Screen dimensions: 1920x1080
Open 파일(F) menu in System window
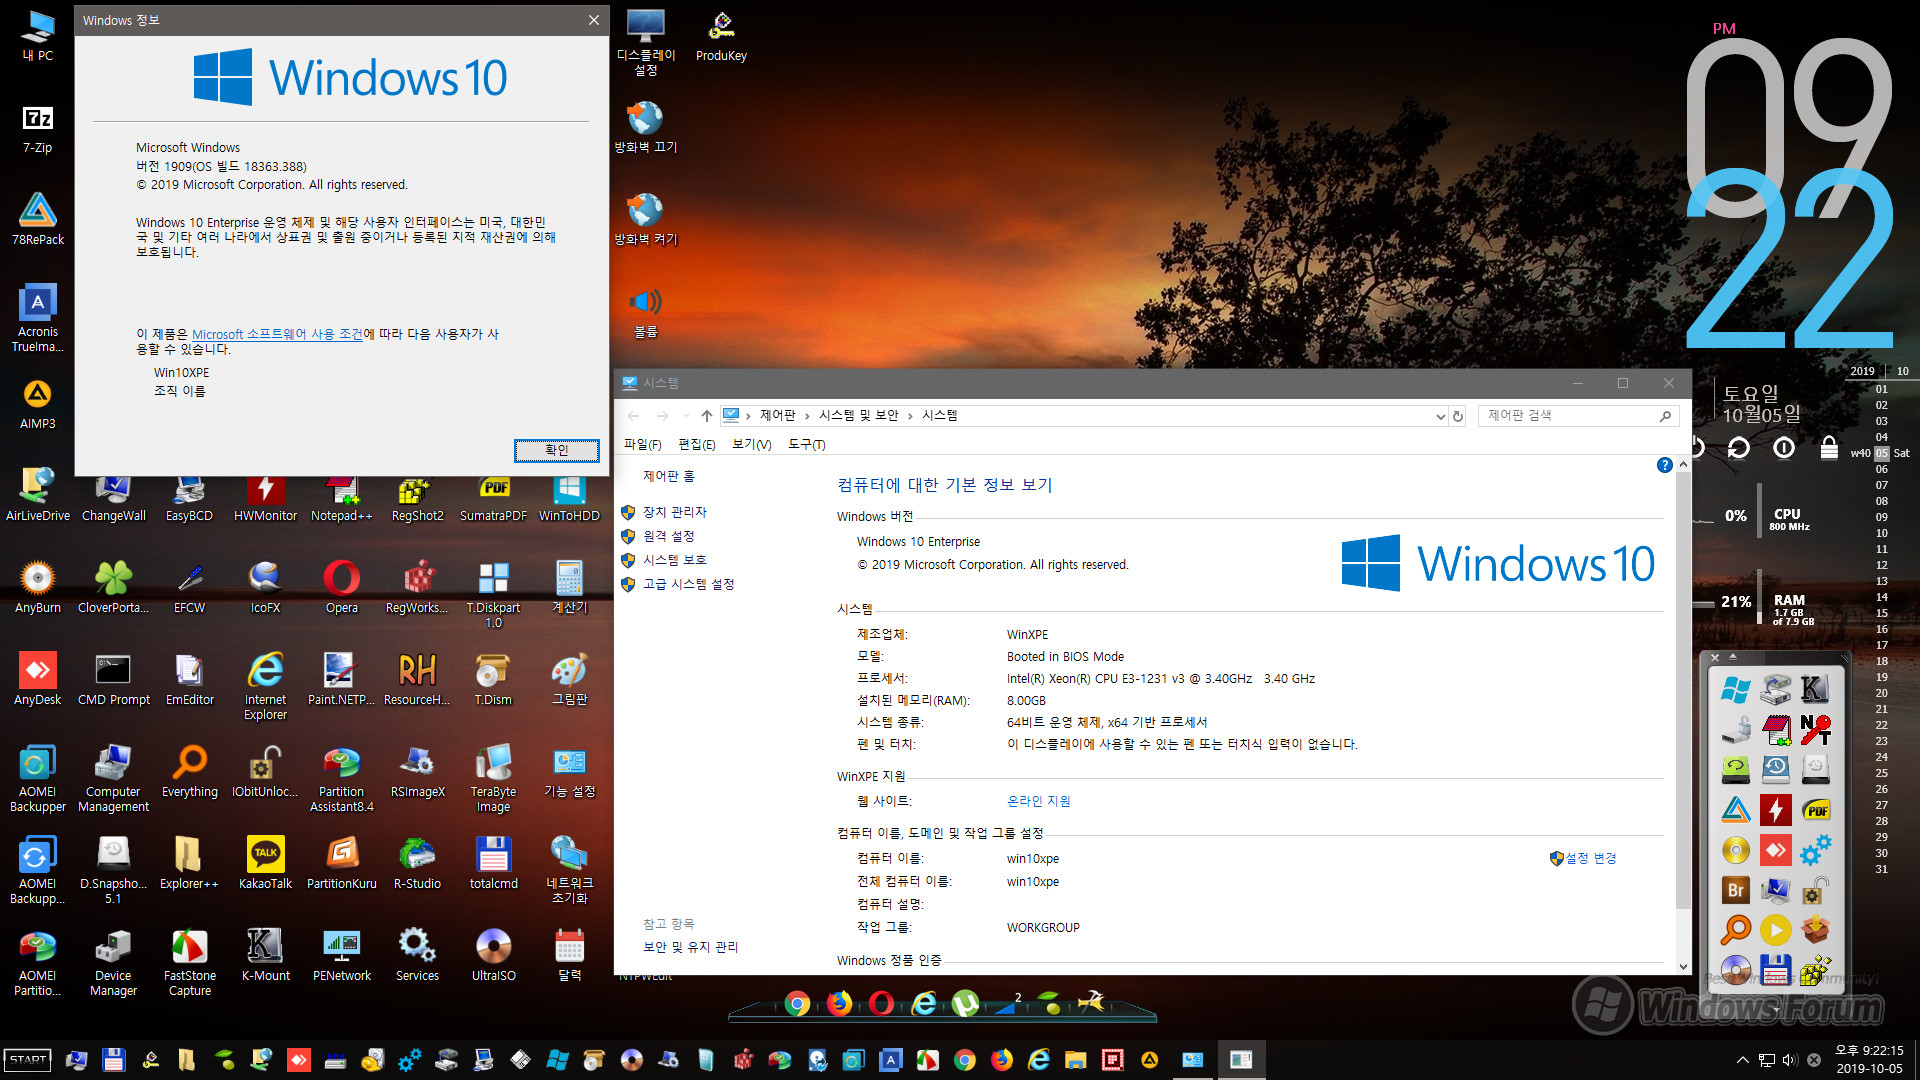(642, 444)
